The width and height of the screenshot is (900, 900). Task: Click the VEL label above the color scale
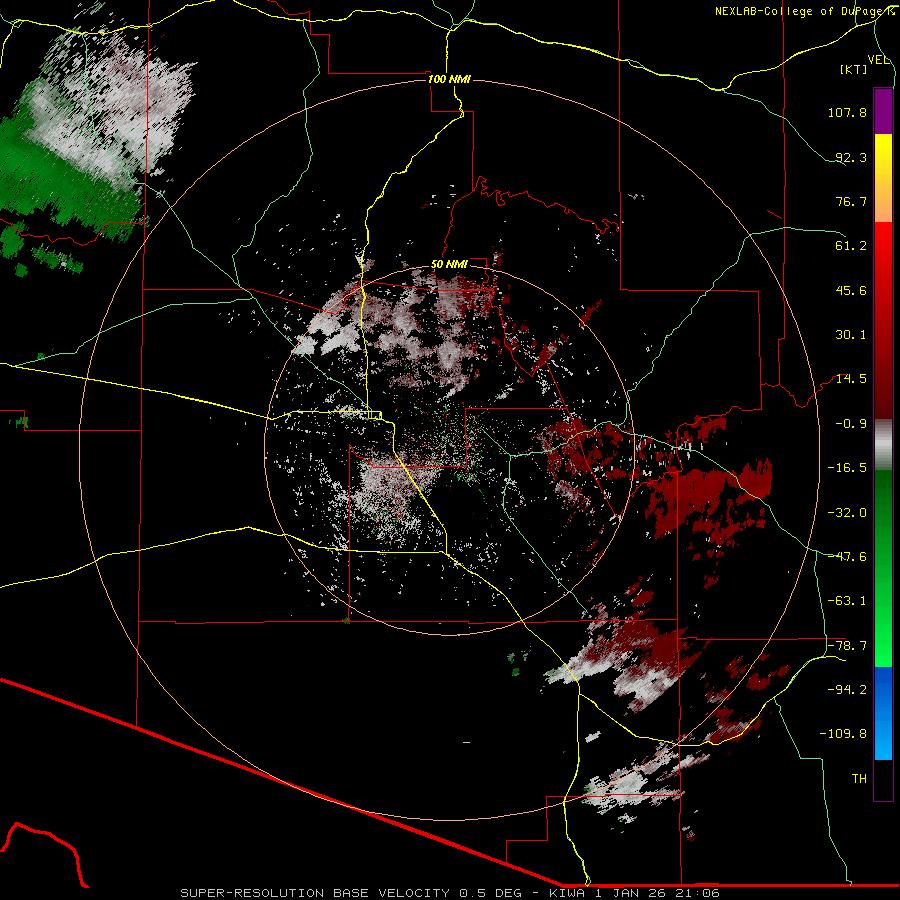coord(878,59)
